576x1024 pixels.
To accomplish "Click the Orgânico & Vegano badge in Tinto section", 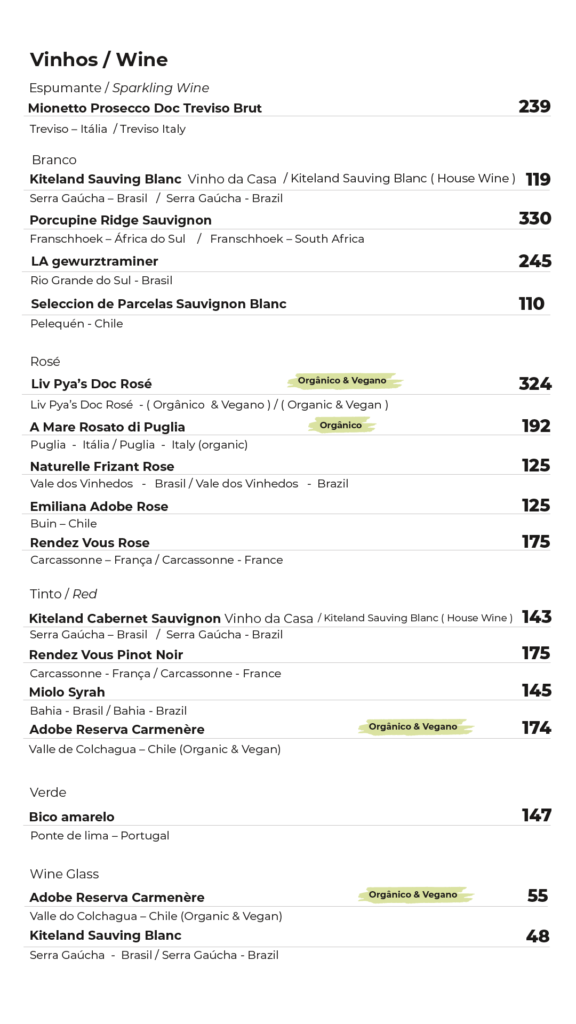I will coord(415,727).
